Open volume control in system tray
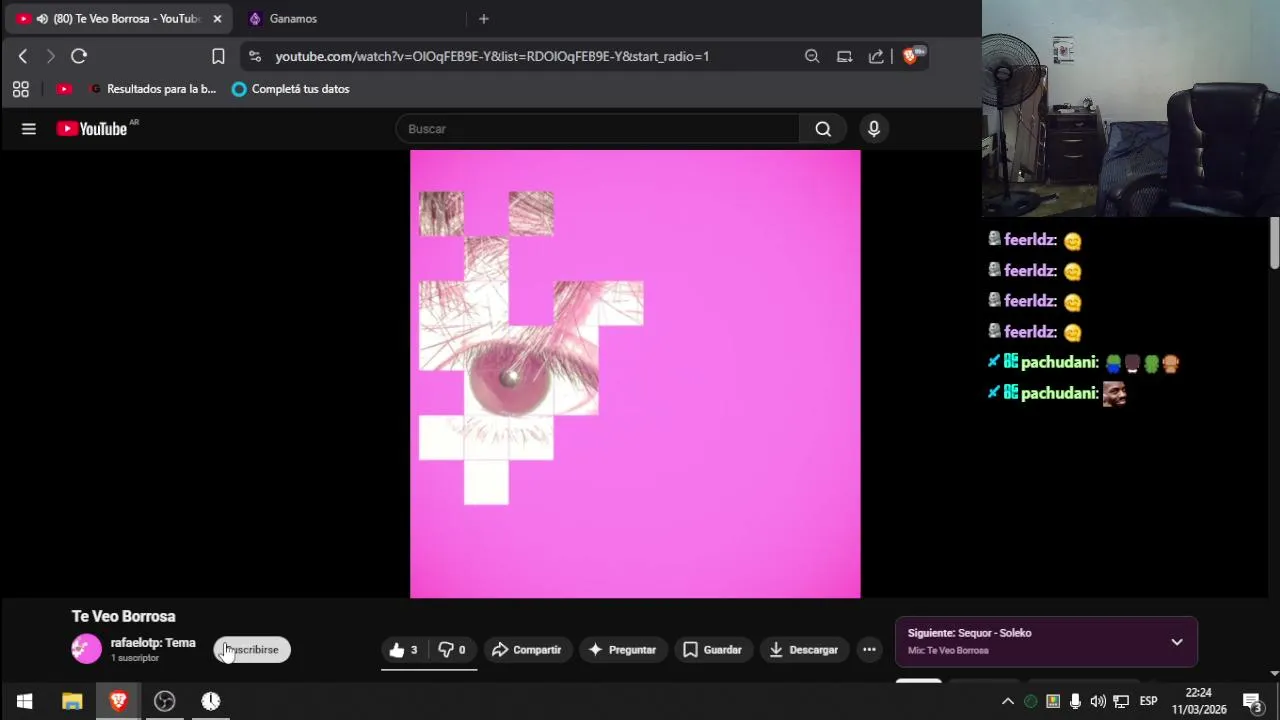This screenshot has height=720, width=1280. [1098, 701]
